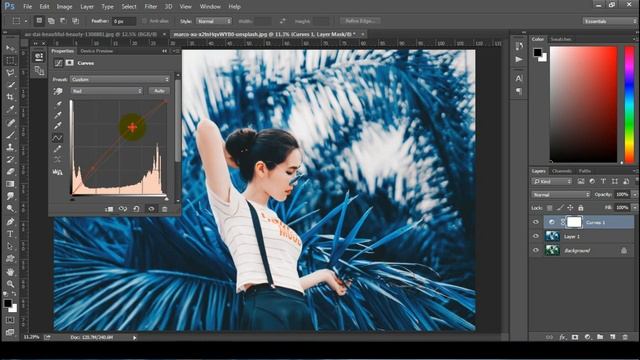Open the Essentials workspace dropdown

tap(609, 21)
